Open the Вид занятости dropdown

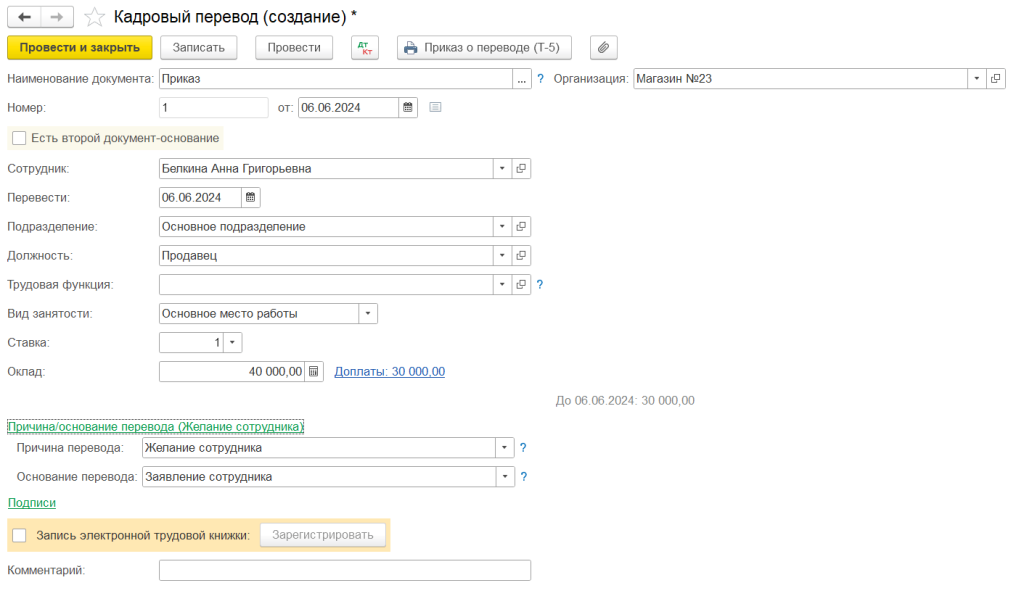[368, 314]
